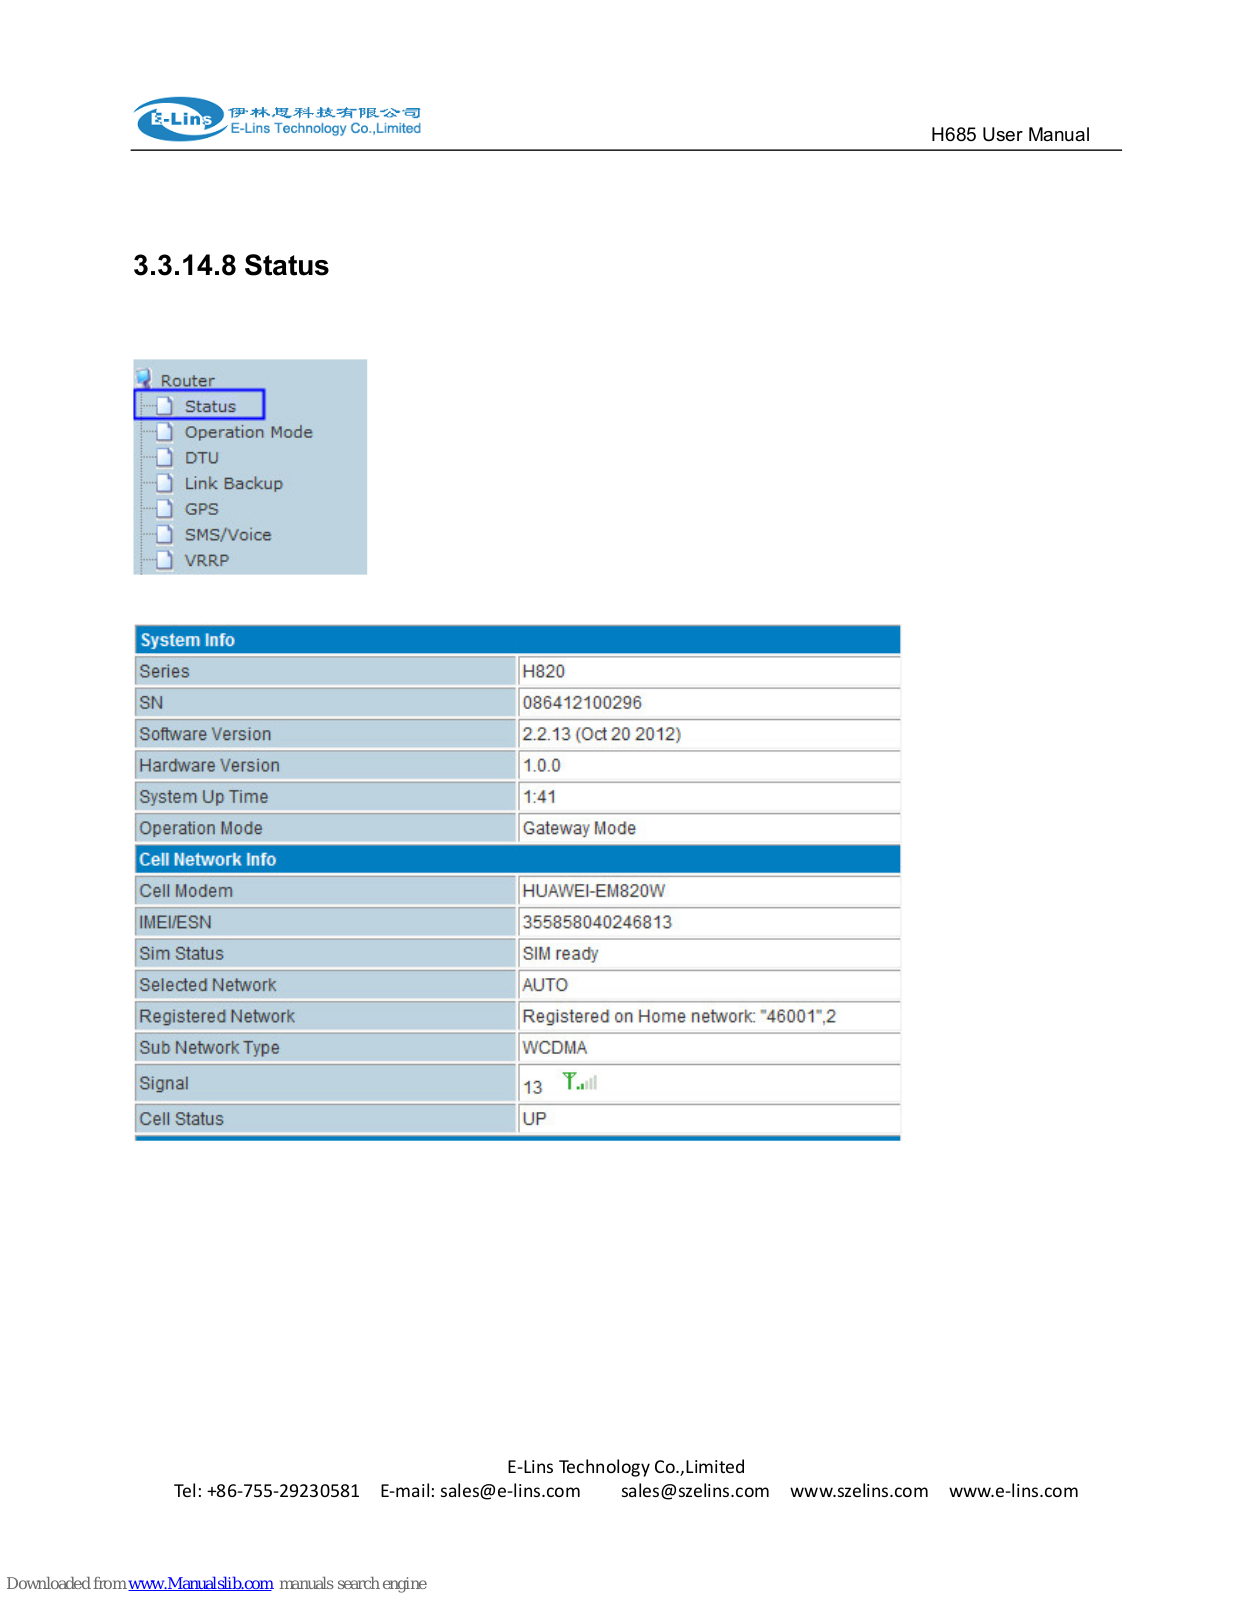This screenshot has width=1237, height=1600.
Task: Click the Sub Network Type row label
Action: pyautogui.click(x=209, y=1048)
